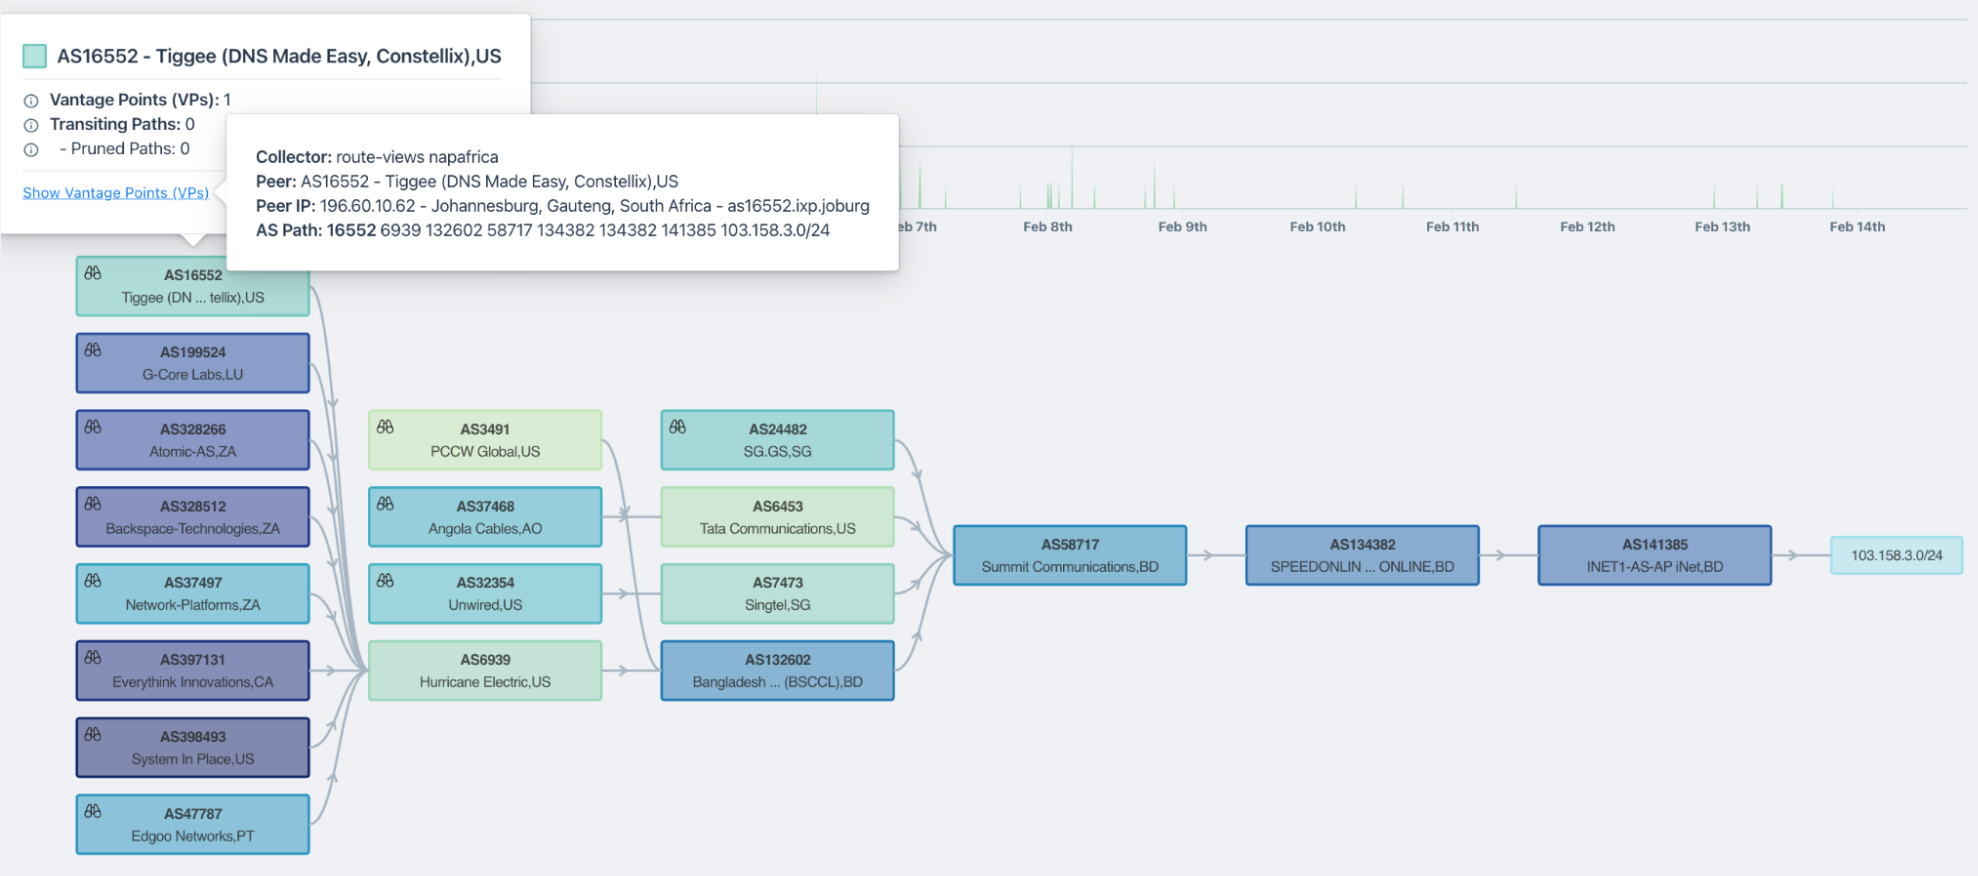
Task: Select the AS47787 Edgoo Networks node
Action: pyautogui.click(x=193, y=824)
